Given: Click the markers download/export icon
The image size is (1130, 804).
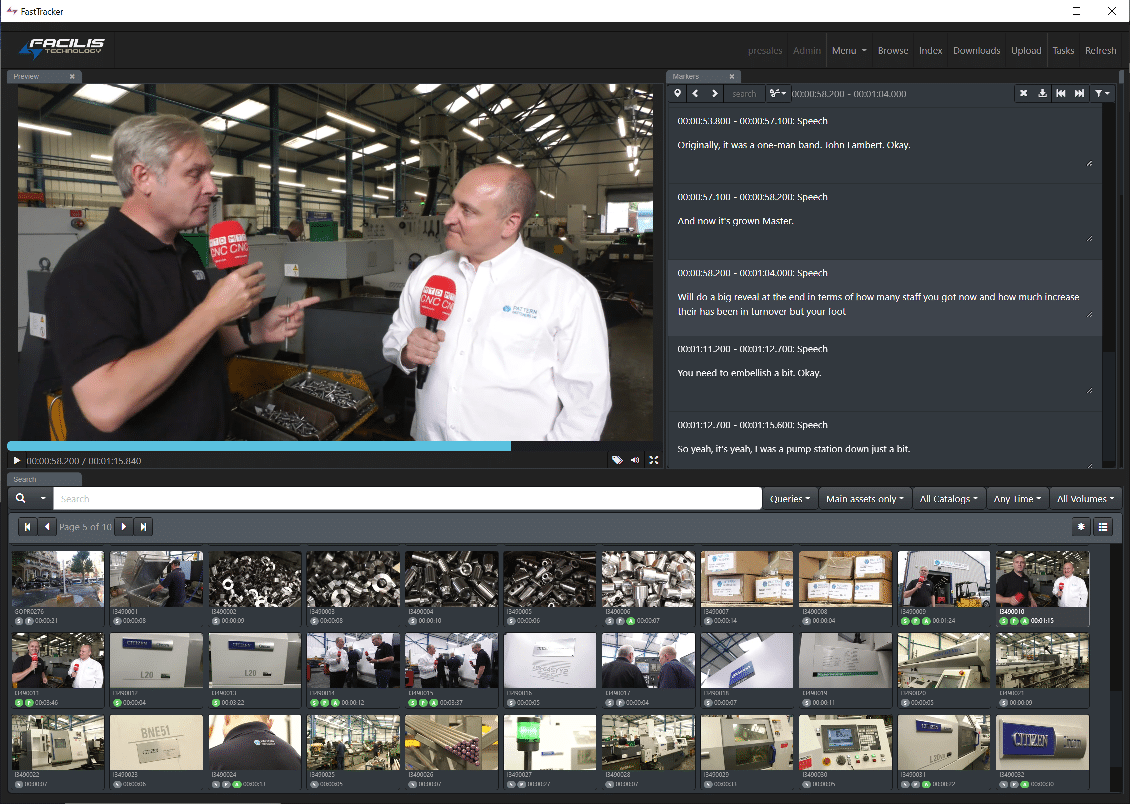Looking at the screenshot, I should (1042, 93).
